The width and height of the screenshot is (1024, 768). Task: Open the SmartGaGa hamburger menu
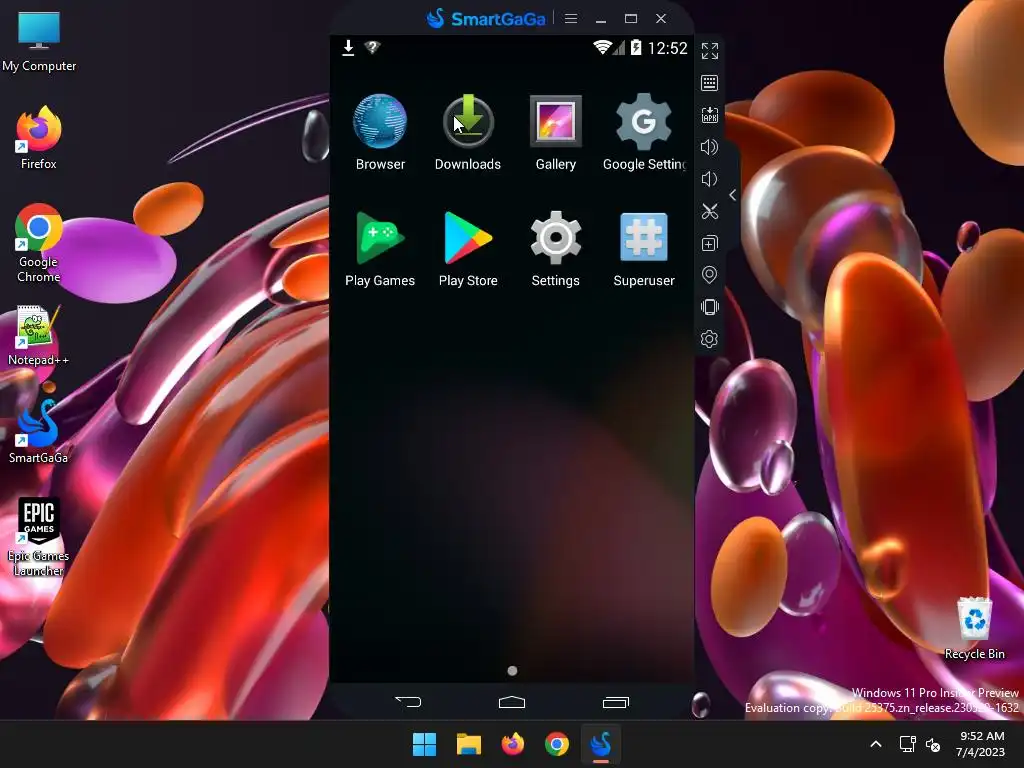[x=571, y=18]
